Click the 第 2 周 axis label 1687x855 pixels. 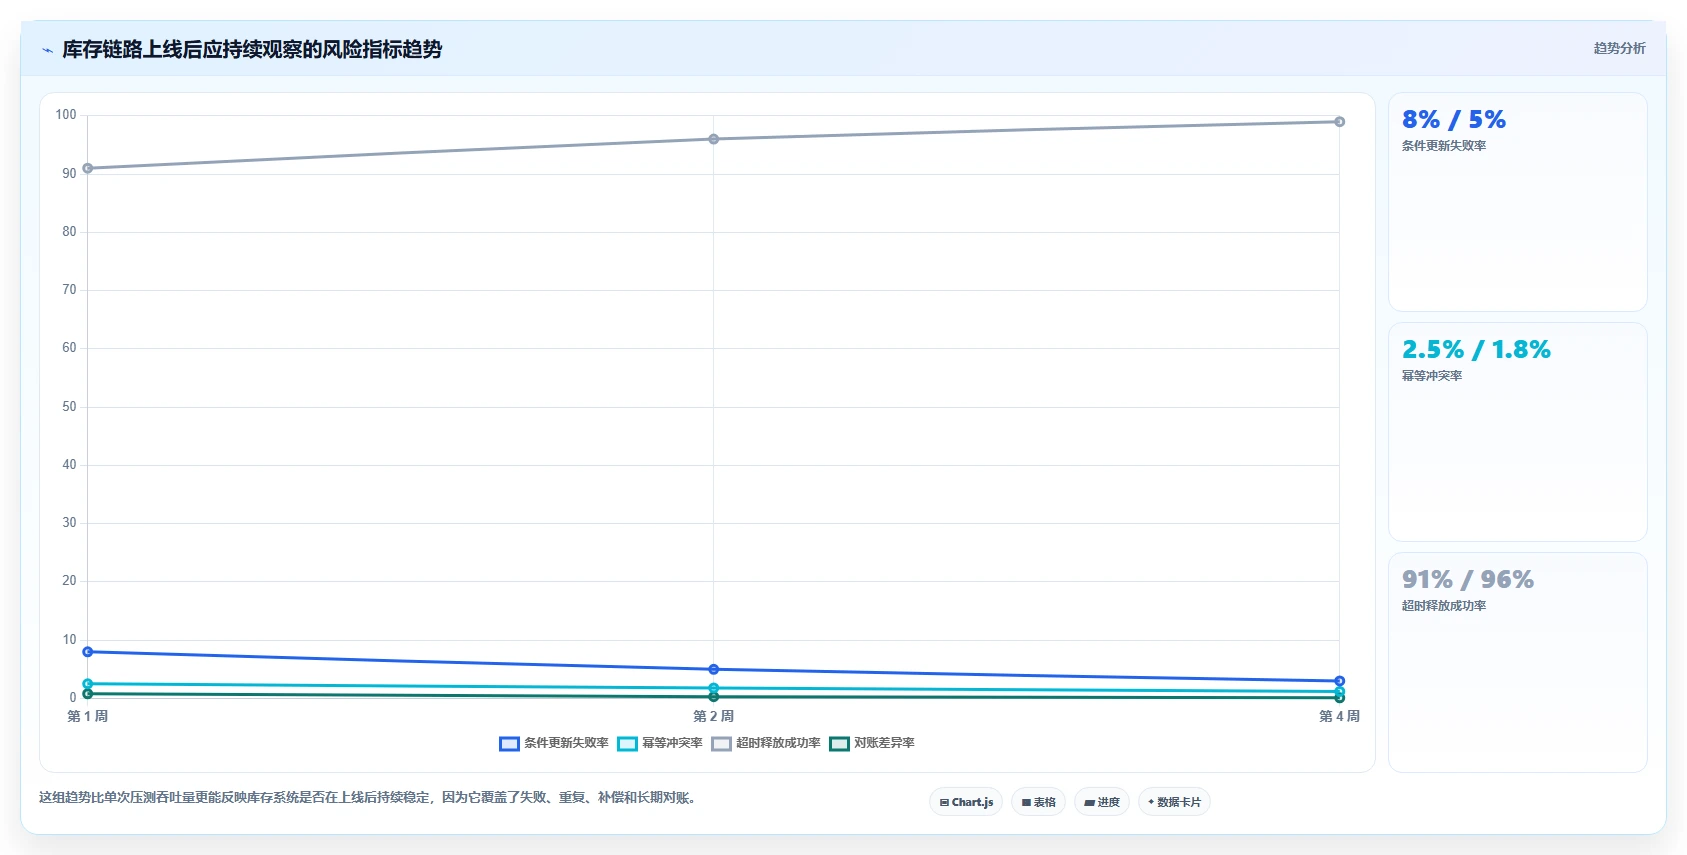[714, 716]
